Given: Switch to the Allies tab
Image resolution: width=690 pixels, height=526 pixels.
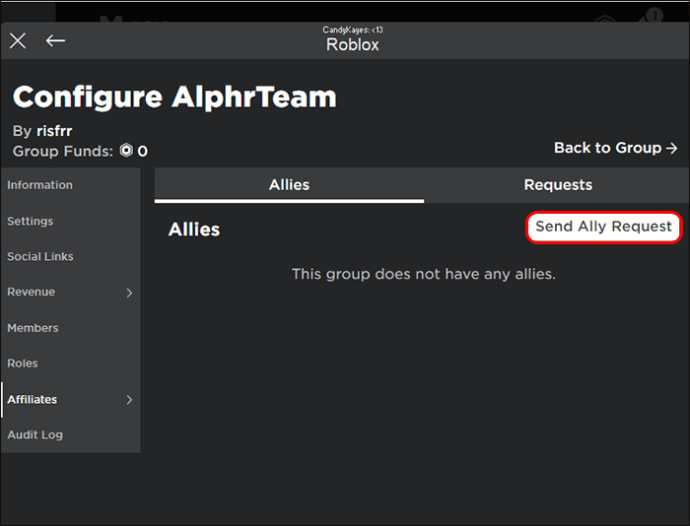Looking at the screenshot, I should pyautogui.click(x=289, y=185).
